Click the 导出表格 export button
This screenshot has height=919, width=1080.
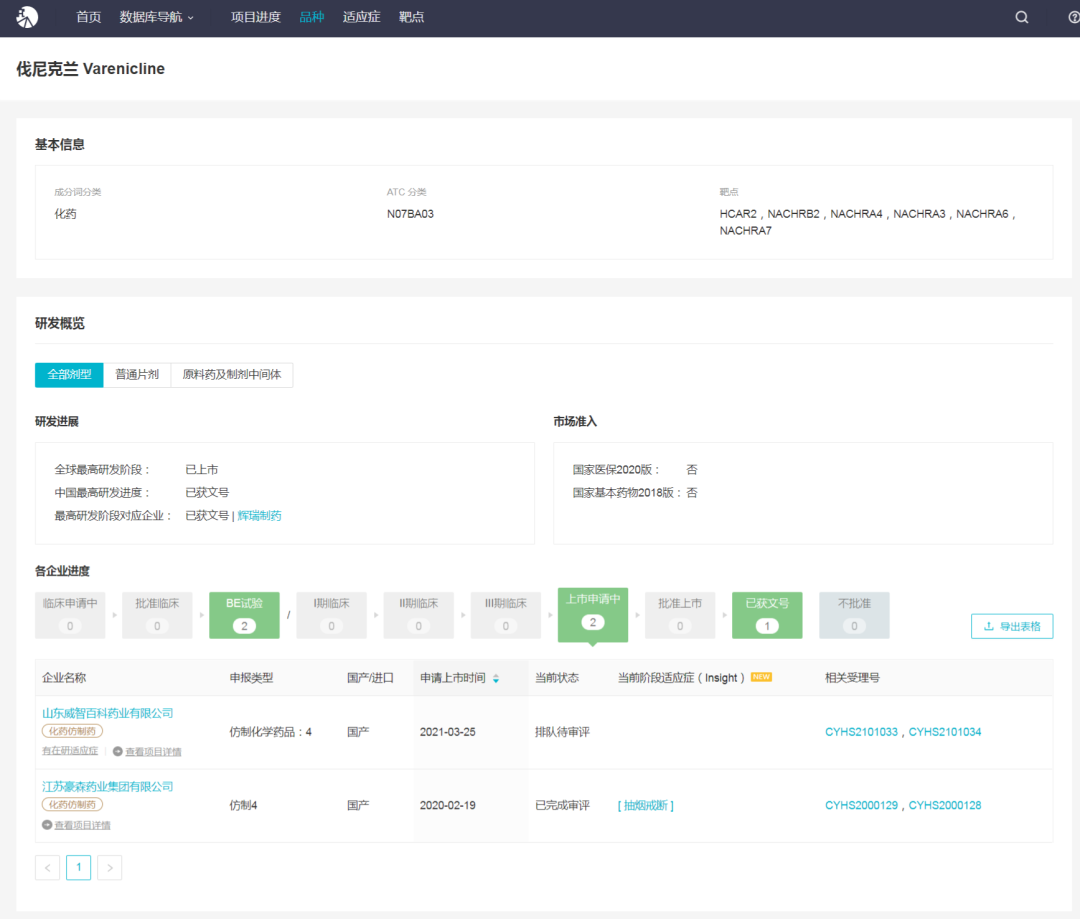click(x=1011, y=626)
